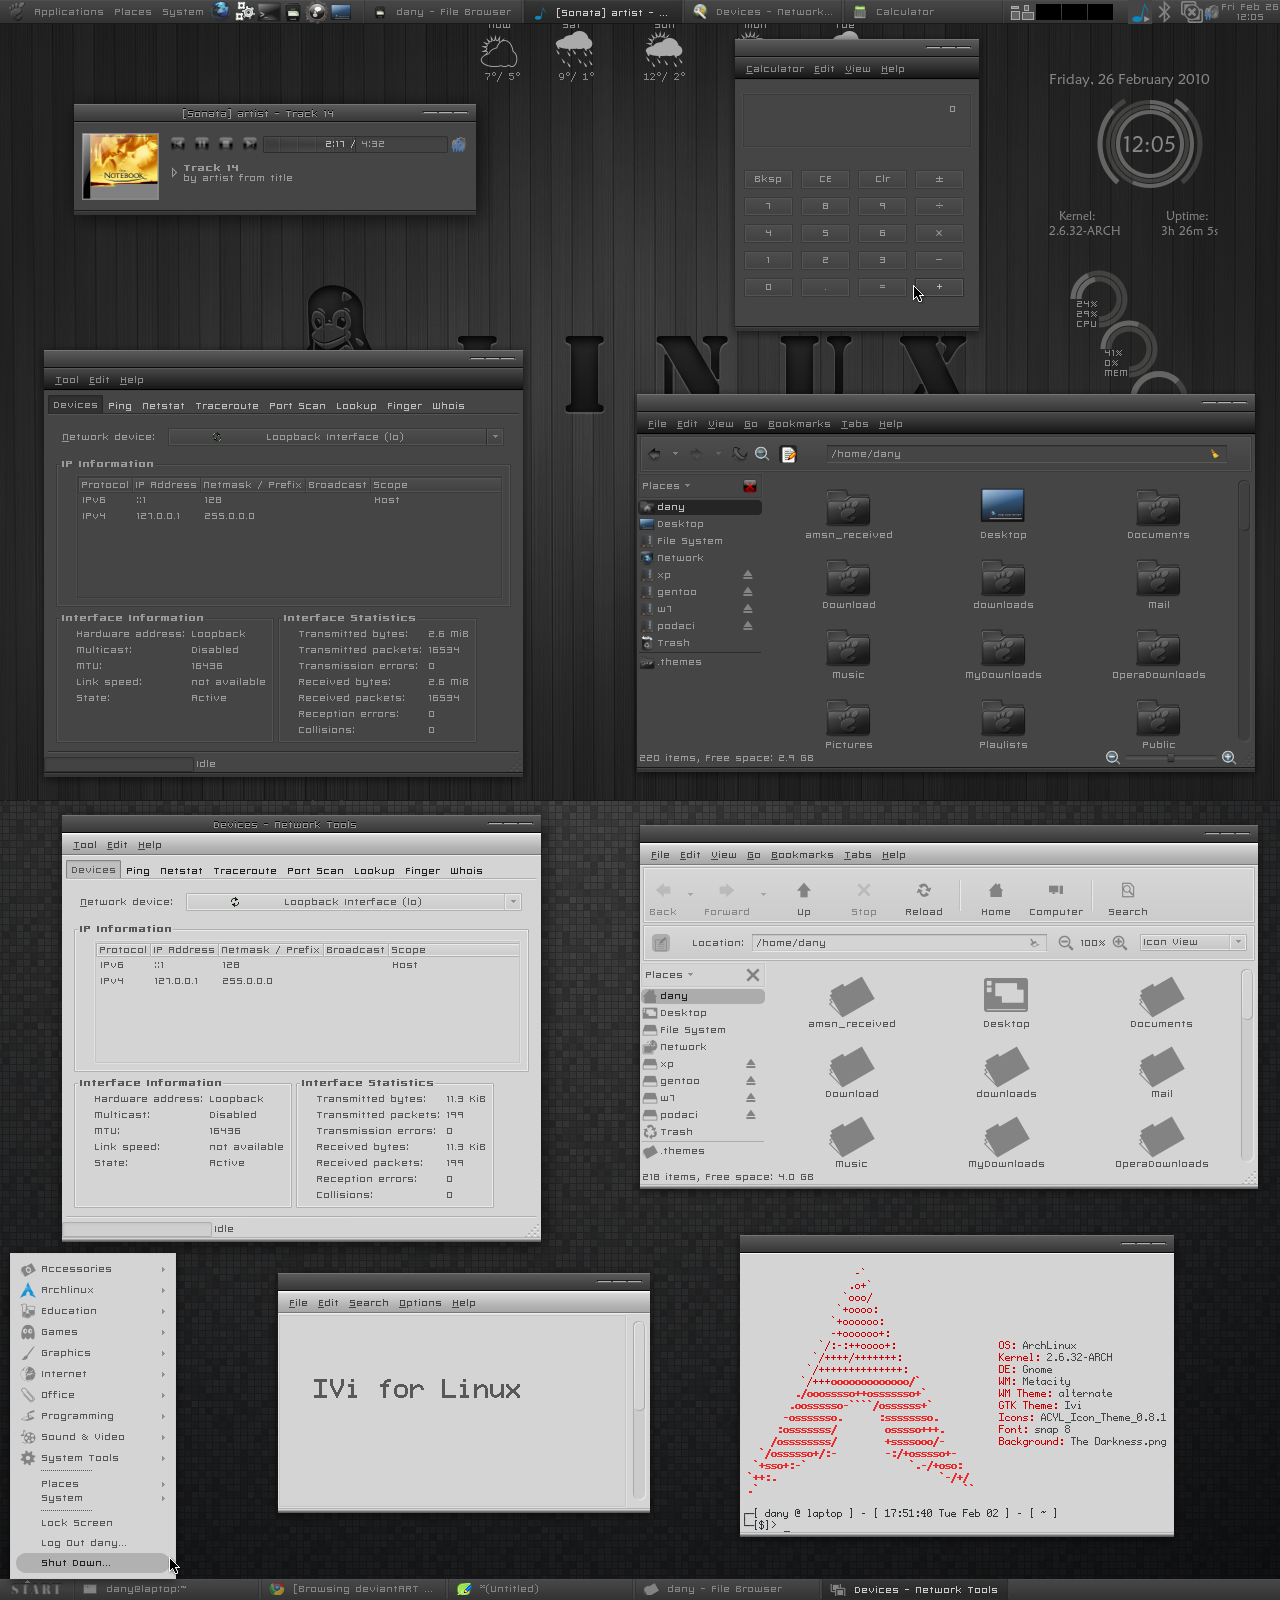This screenshot has height=1600, width=1280.
Task: Expand the Places dropdown in dark file browser
Action: click(667, 486)
